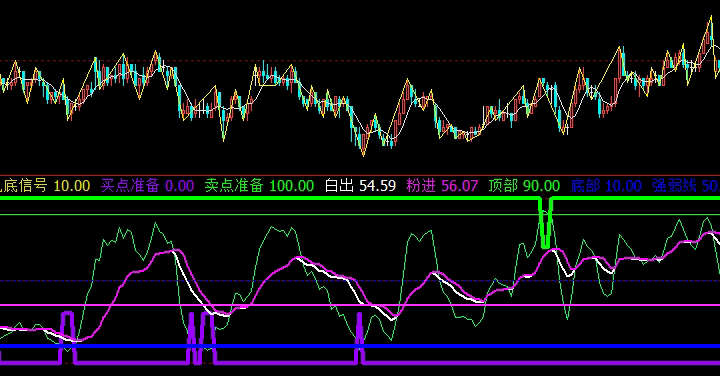Select the thick blue horizontal bottom line
720x376 pixels.
(360, 346)
